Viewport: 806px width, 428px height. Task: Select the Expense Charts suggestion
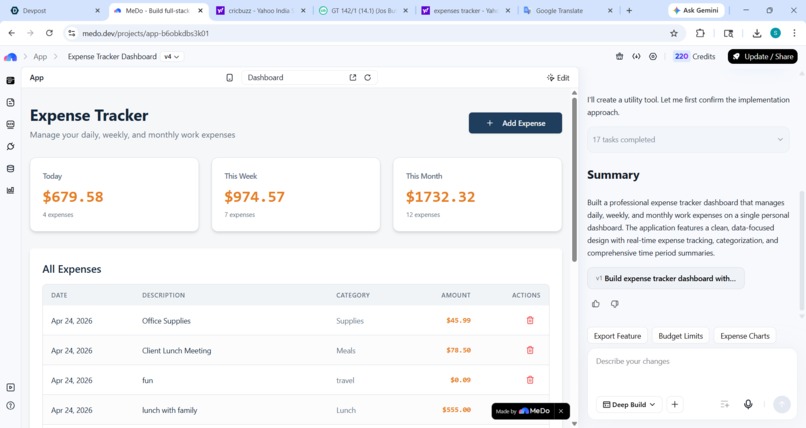tap(745, 336)
